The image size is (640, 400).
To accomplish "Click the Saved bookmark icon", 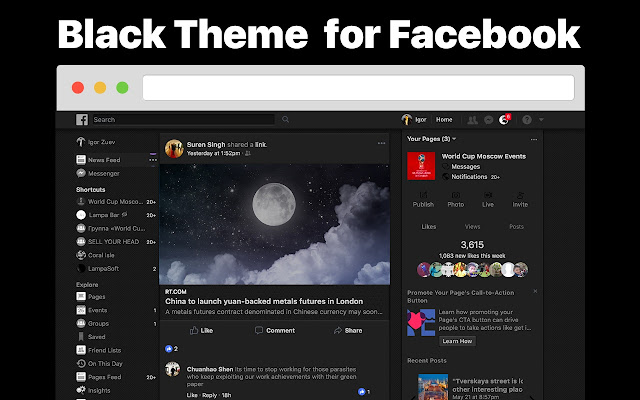I will 81,337.
